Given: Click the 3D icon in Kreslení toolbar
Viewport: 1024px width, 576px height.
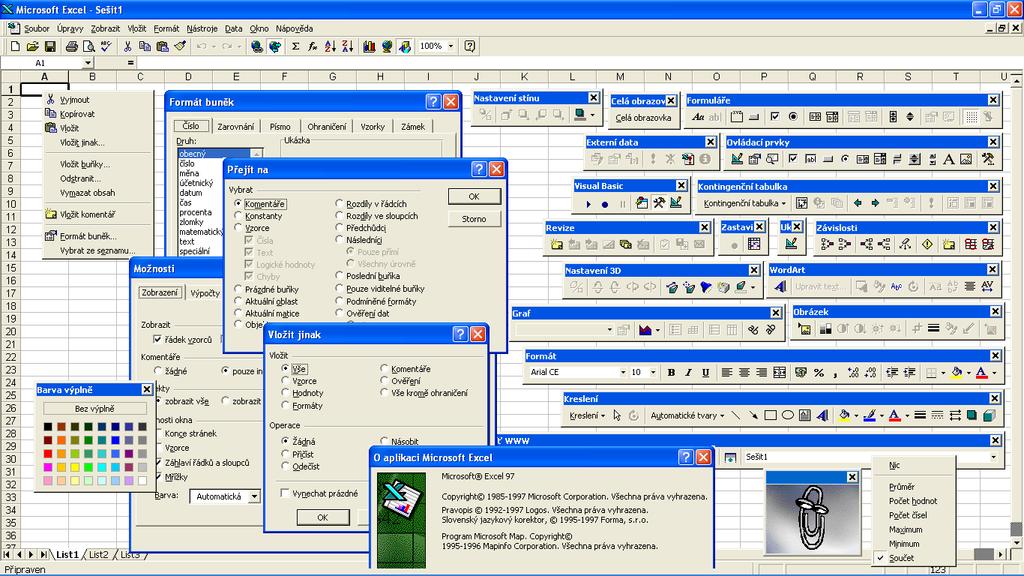Looking at the screenshot, I should point(989,415).
